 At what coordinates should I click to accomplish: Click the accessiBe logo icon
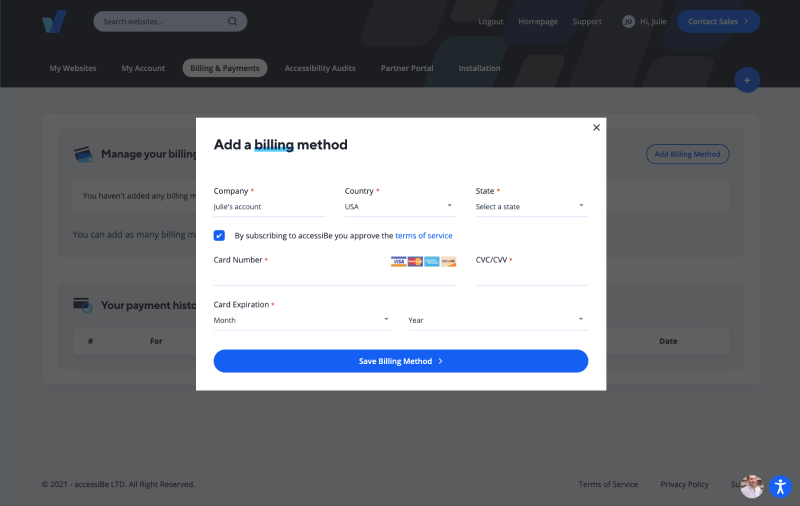(x=54, y=22)
